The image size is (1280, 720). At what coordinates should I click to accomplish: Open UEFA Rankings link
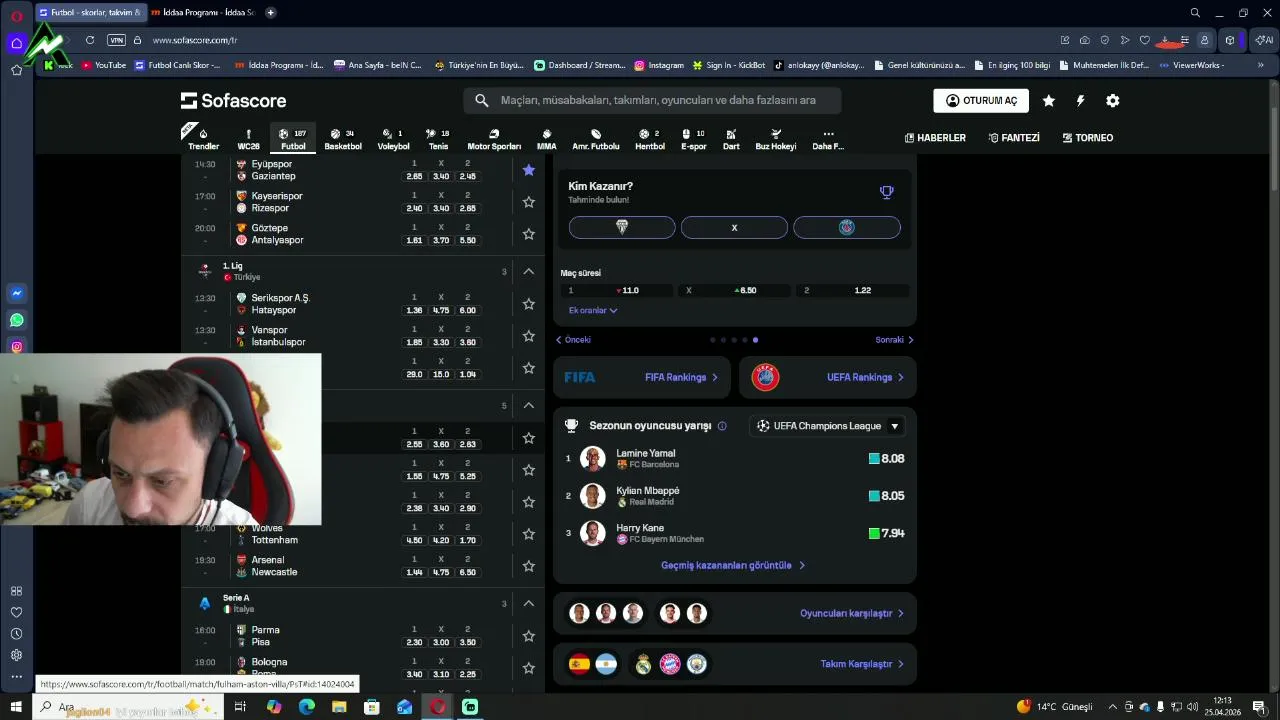coord(865,377)
